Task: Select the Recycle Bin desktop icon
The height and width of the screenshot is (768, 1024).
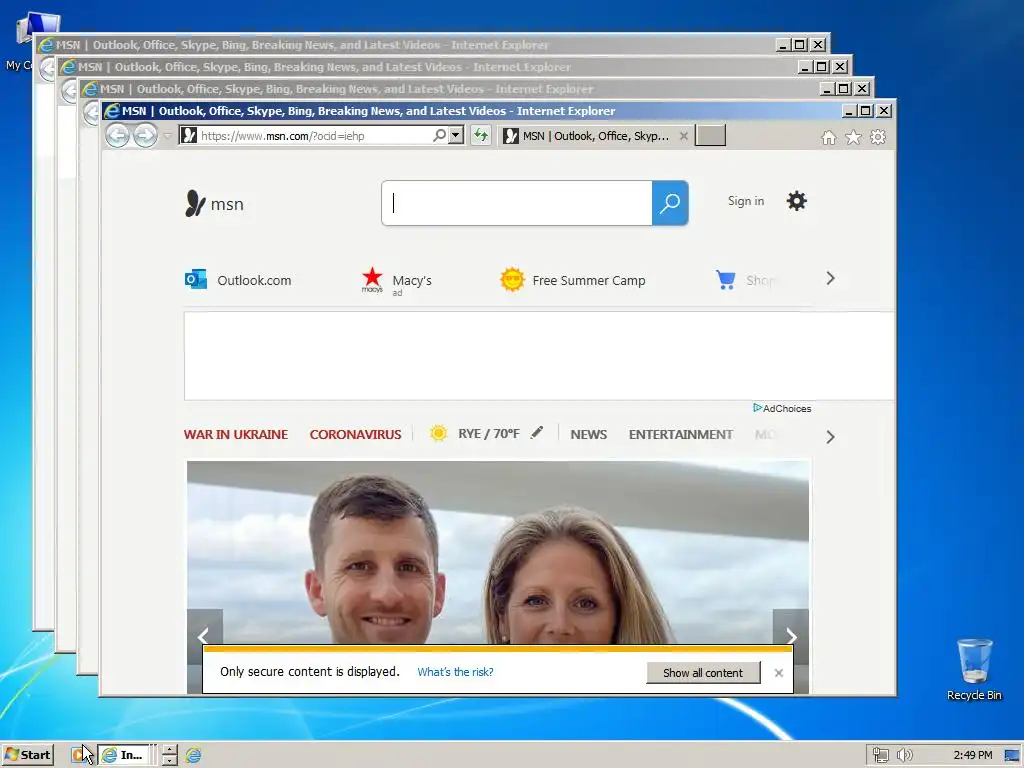Action: coord(974,669)
